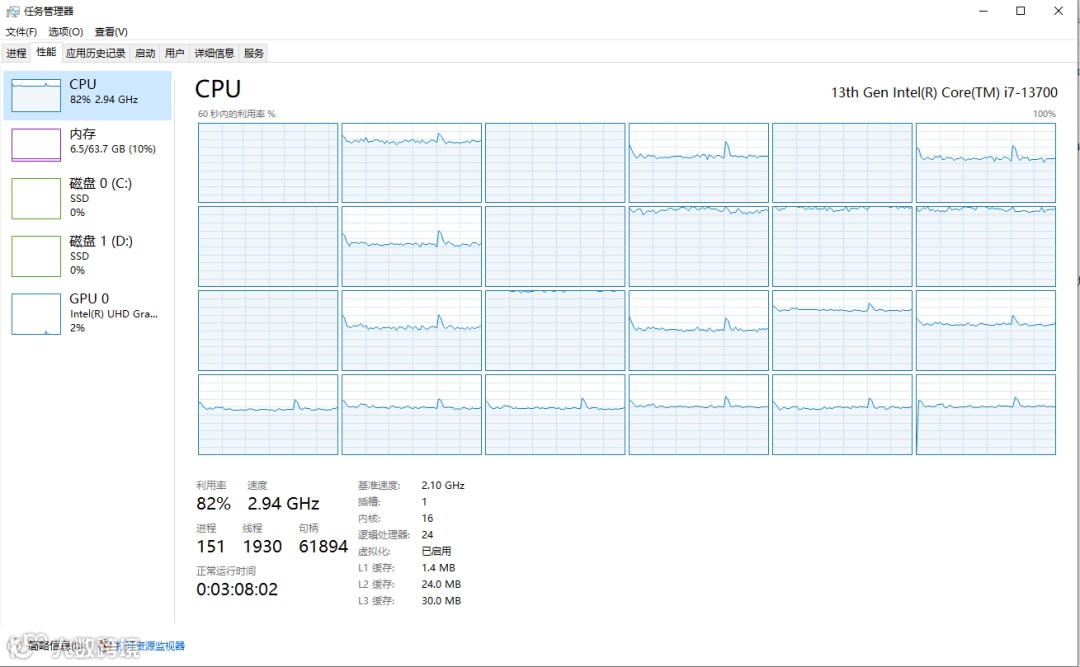Viewport: 1080px width, 667px height.
Task: Select 磁盘 1 (D:) in the sidebar
Action: click(x=87, y=256)
